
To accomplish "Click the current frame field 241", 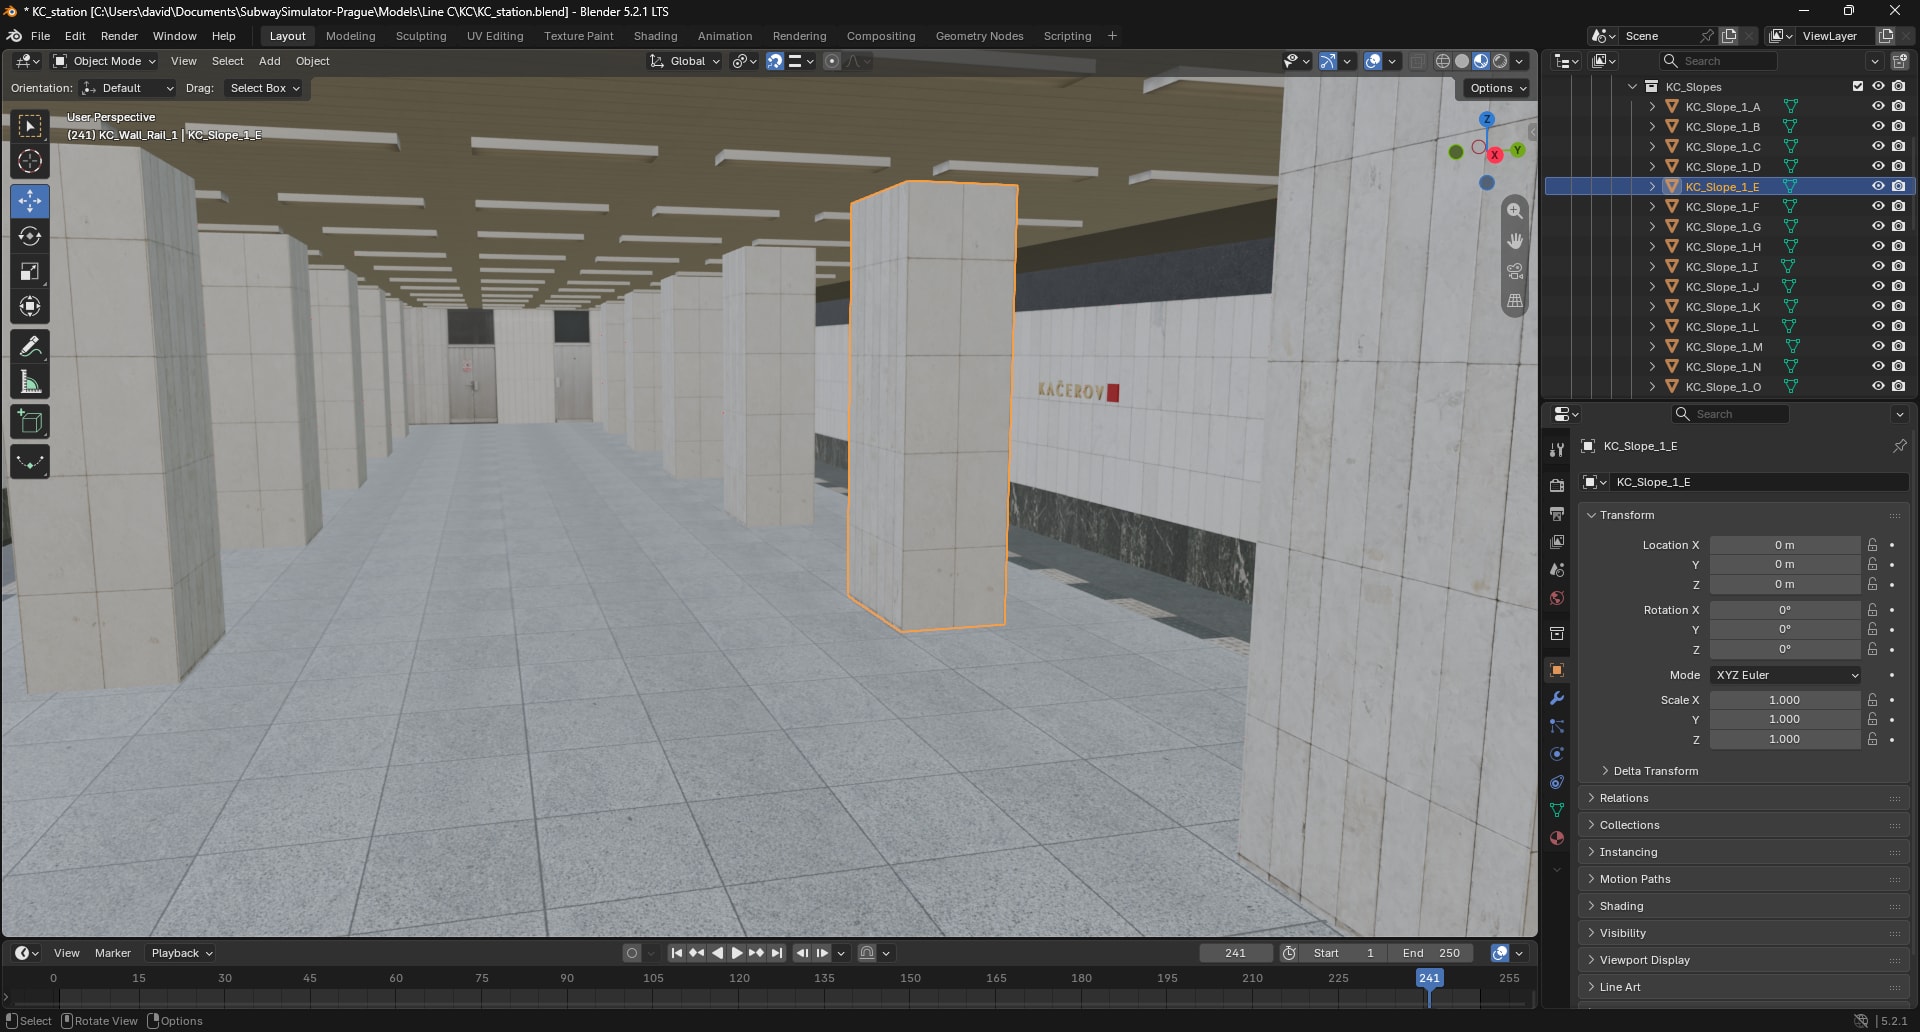I will [x=1236, y=953].
